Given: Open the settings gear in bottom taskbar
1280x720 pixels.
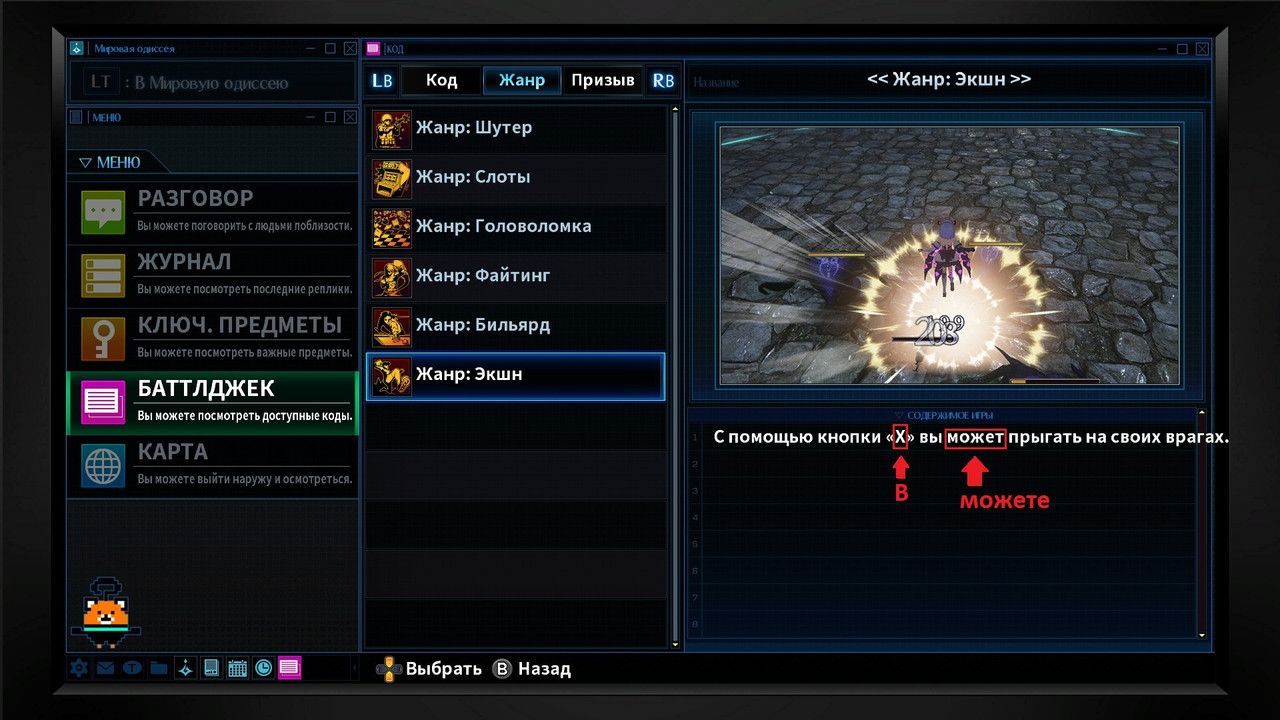Looking at the screenshot, I should (79, 668).
